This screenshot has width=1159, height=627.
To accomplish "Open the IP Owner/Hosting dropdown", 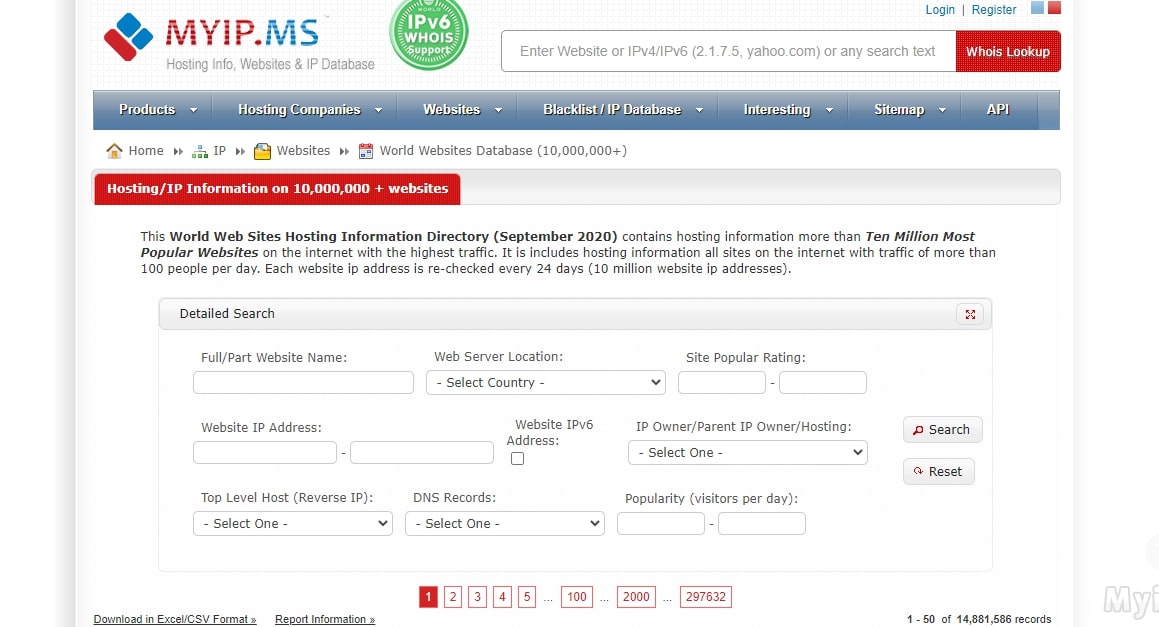I will tap(747, 452).
